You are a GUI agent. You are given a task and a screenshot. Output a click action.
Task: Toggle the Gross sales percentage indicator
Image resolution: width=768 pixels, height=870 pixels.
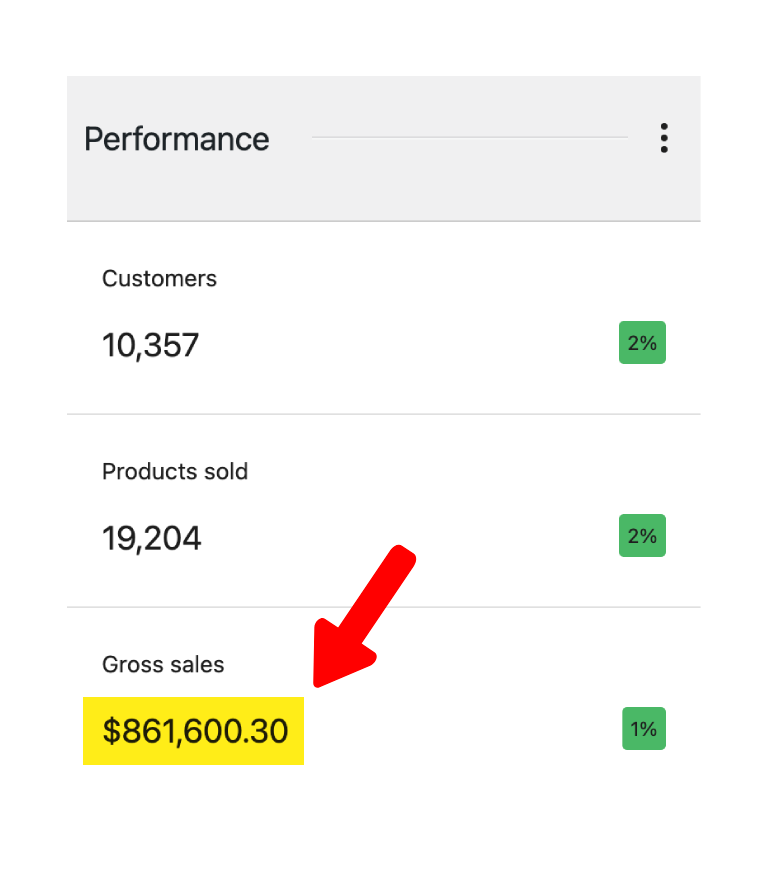click(642, 729)
